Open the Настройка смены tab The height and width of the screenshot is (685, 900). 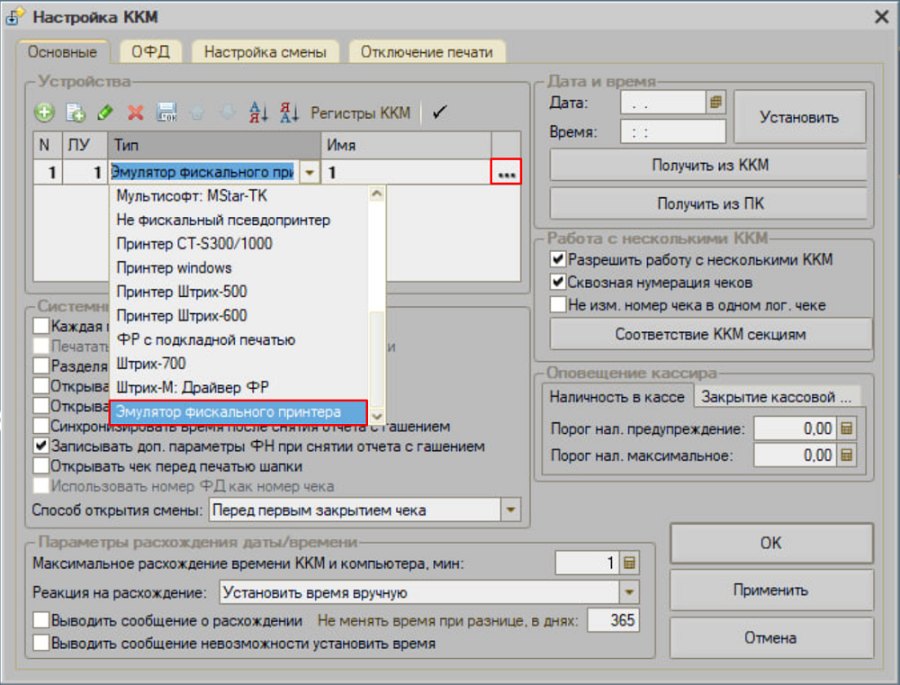click(265, 52)
